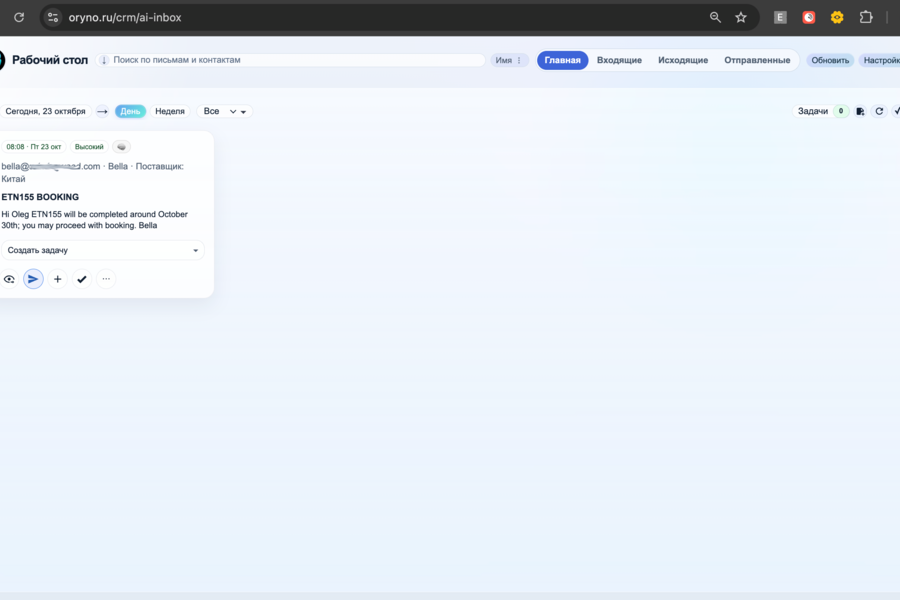Click the plus add icon on card
The width and height of the screenshot is (900, 600).
coord(57,279)
